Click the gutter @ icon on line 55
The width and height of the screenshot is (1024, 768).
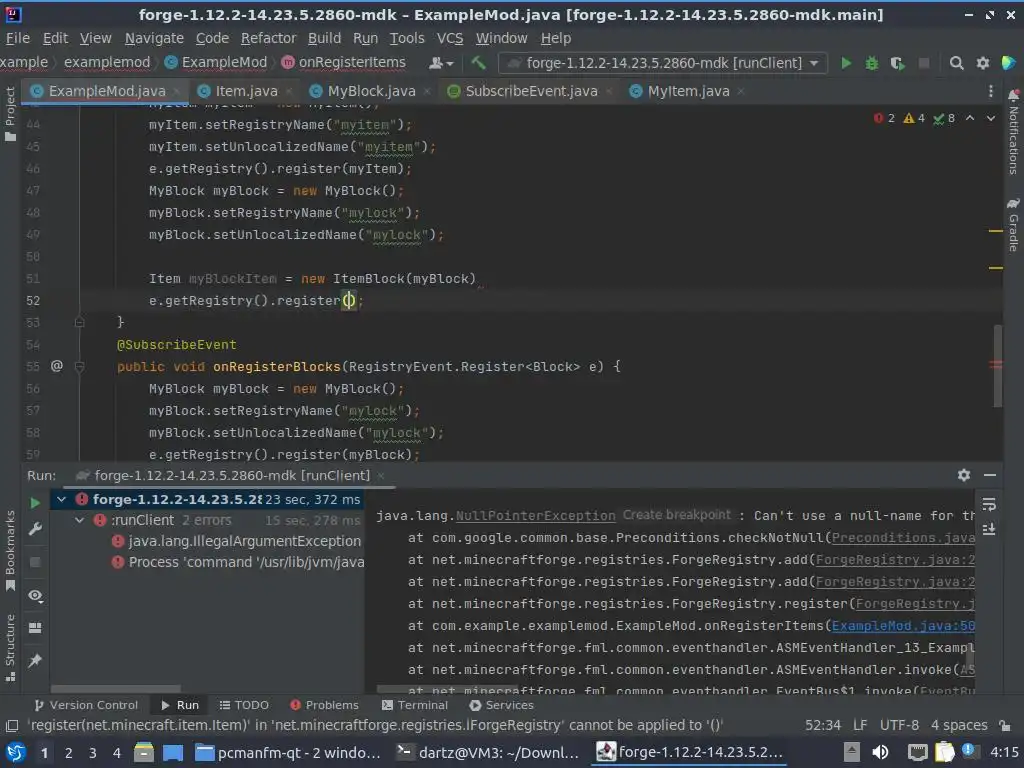point(57,366)
